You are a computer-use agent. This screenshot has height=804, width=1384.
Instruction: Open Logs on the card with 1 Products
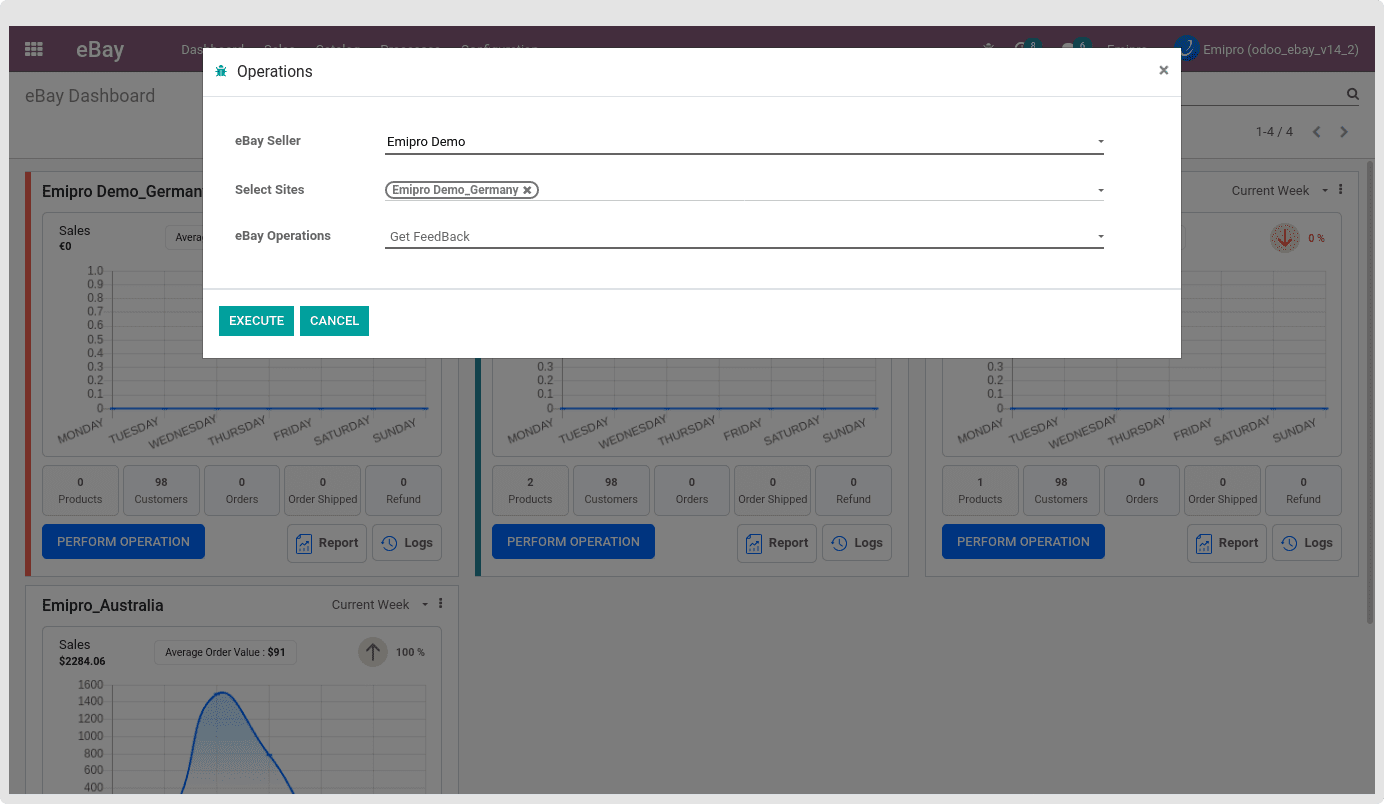(1307, 543)
